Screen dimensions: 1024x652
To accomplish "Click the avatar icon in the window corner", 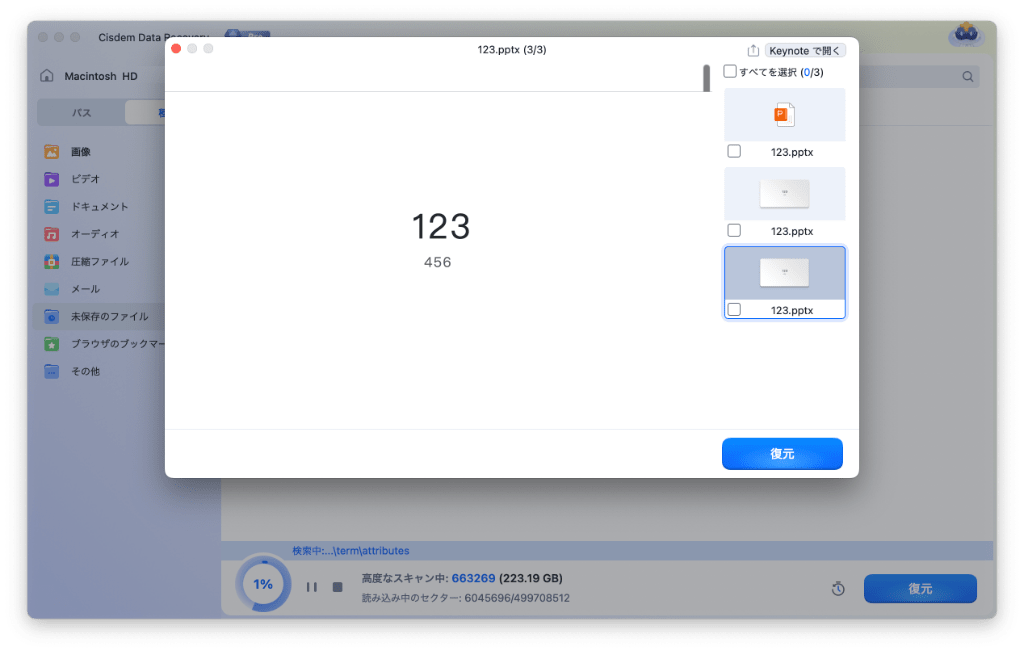I will (x=966, y=33).
